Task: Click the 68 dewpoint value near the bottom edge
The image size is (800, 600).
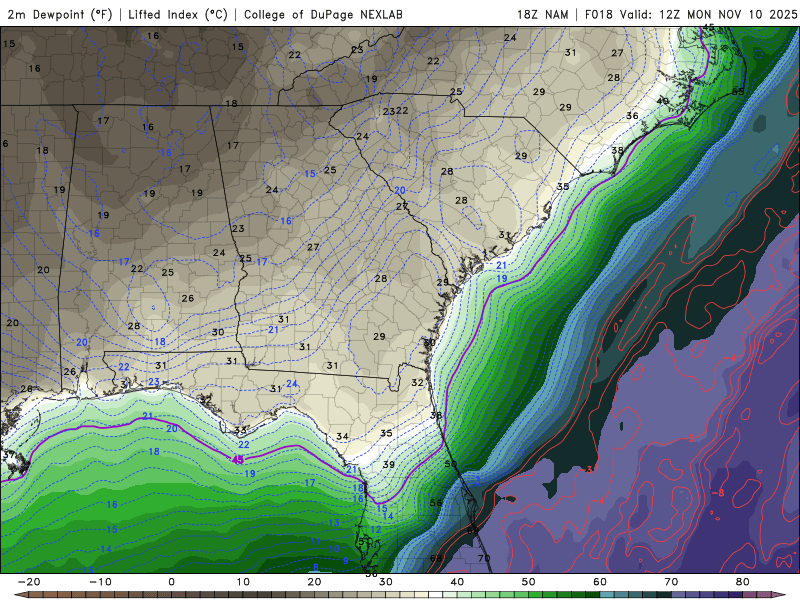Action: [x=436, y=558]
